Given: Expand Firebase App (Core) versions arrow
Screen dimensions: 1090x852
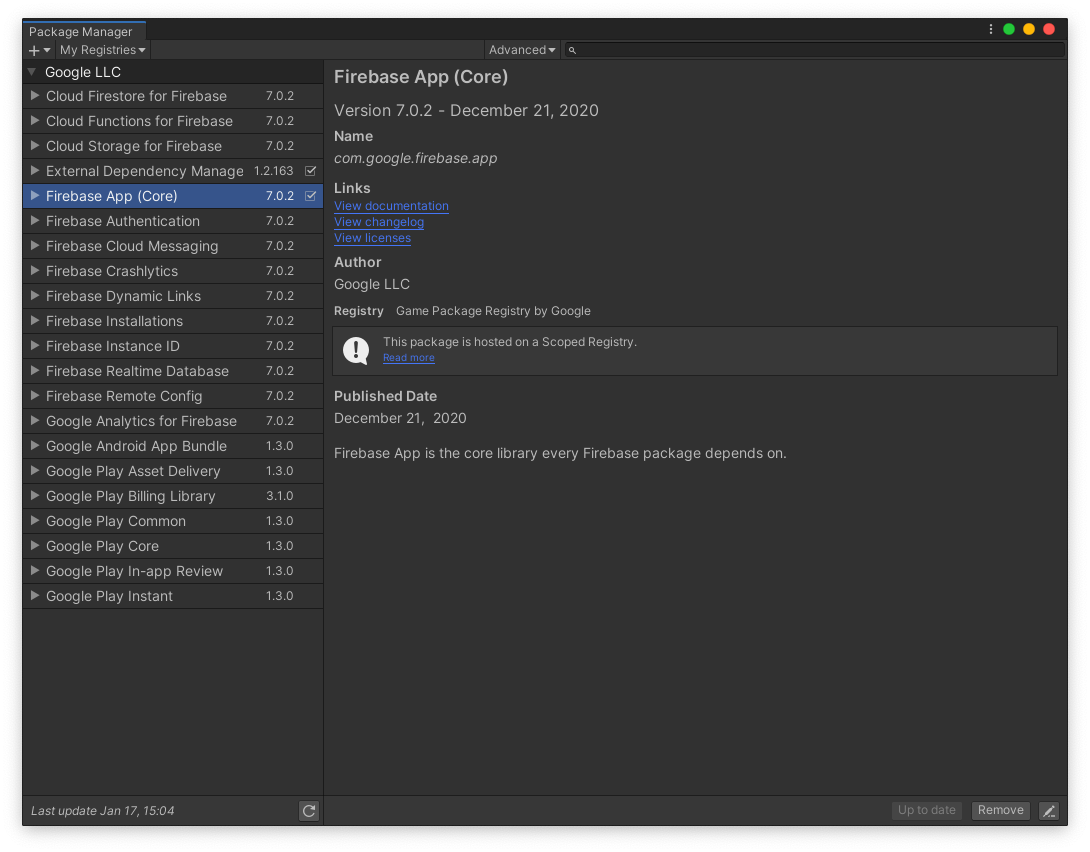Looking at the screenshot, I should pyautogui.click(x=34, y=196).
